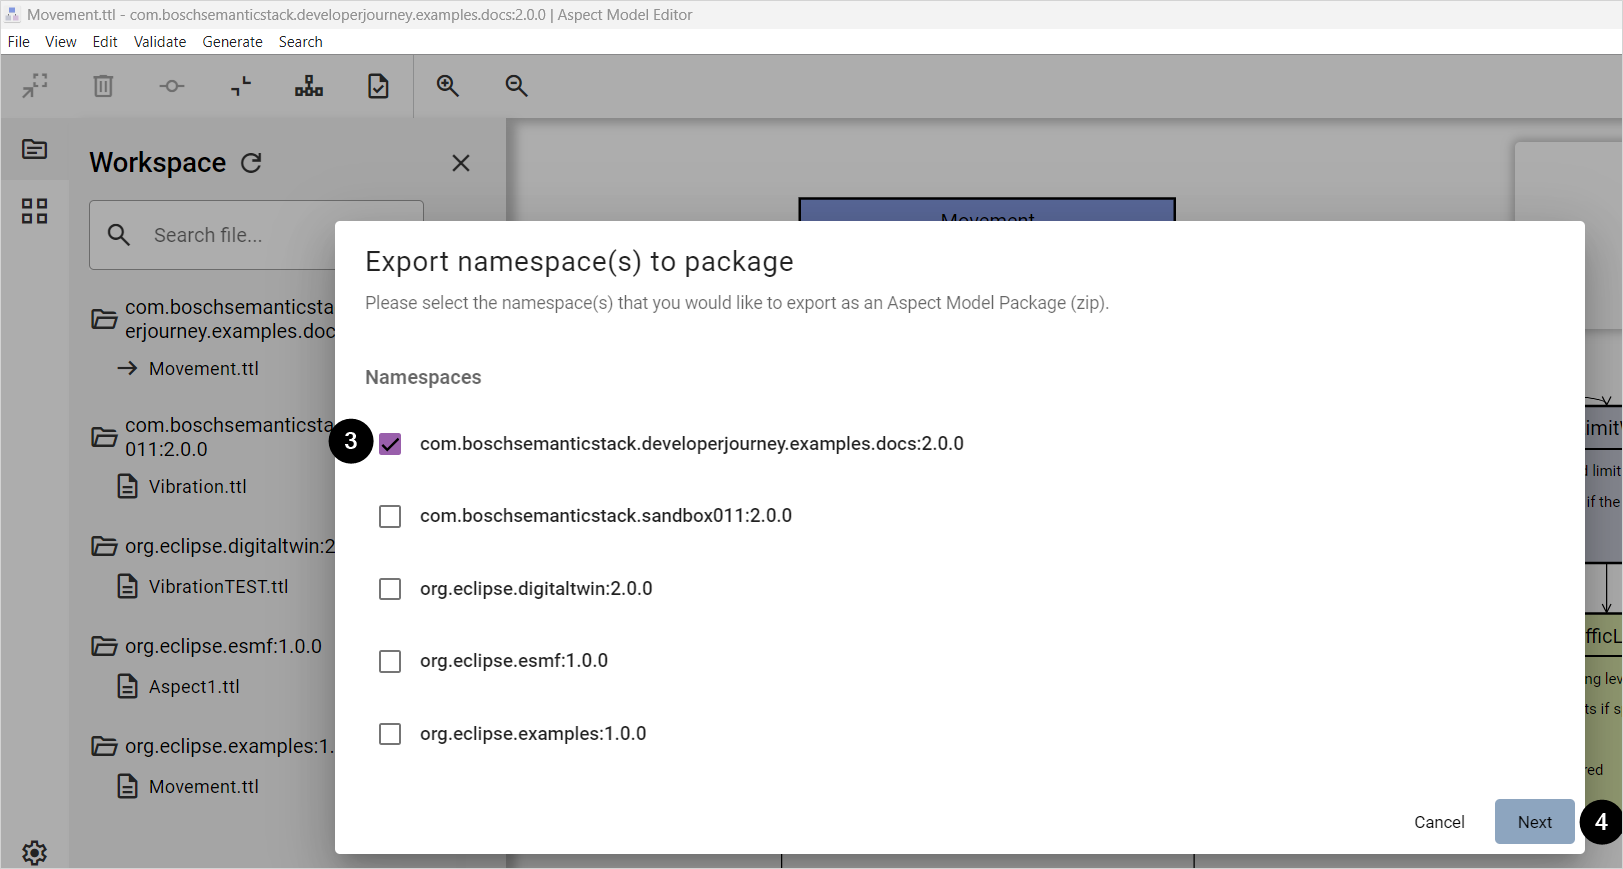Screen dimensions: 1623x869
Task: Open the Validate menu
Action: pos(160,42)
